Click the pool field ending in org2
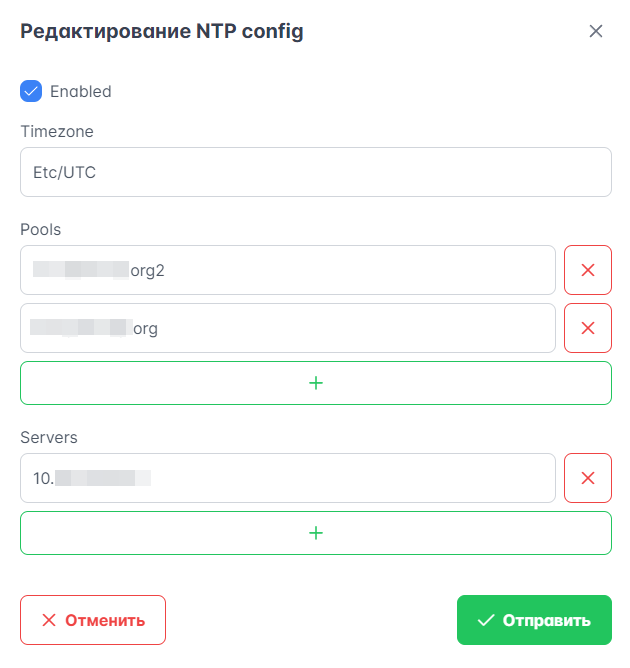630x668 pixels. [x=287, y=270]
